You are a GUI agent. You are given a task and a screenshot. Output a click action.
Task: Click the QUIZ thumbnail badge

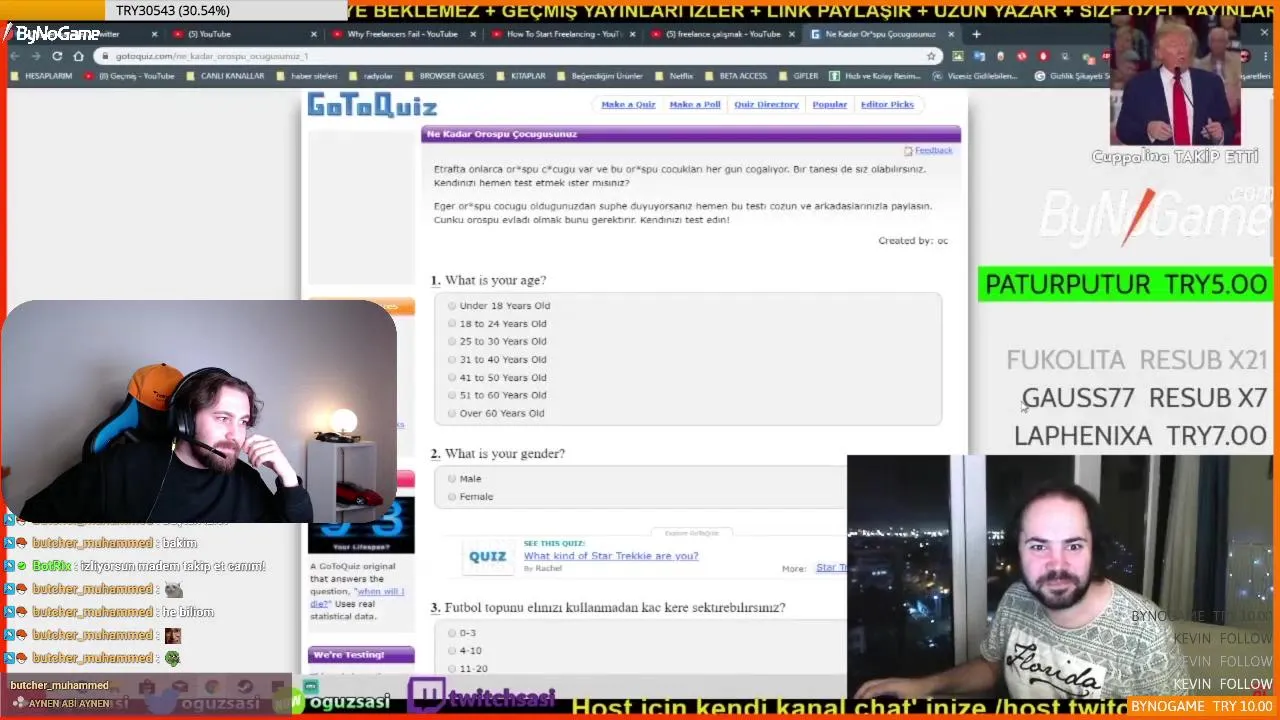click(488, 557)
